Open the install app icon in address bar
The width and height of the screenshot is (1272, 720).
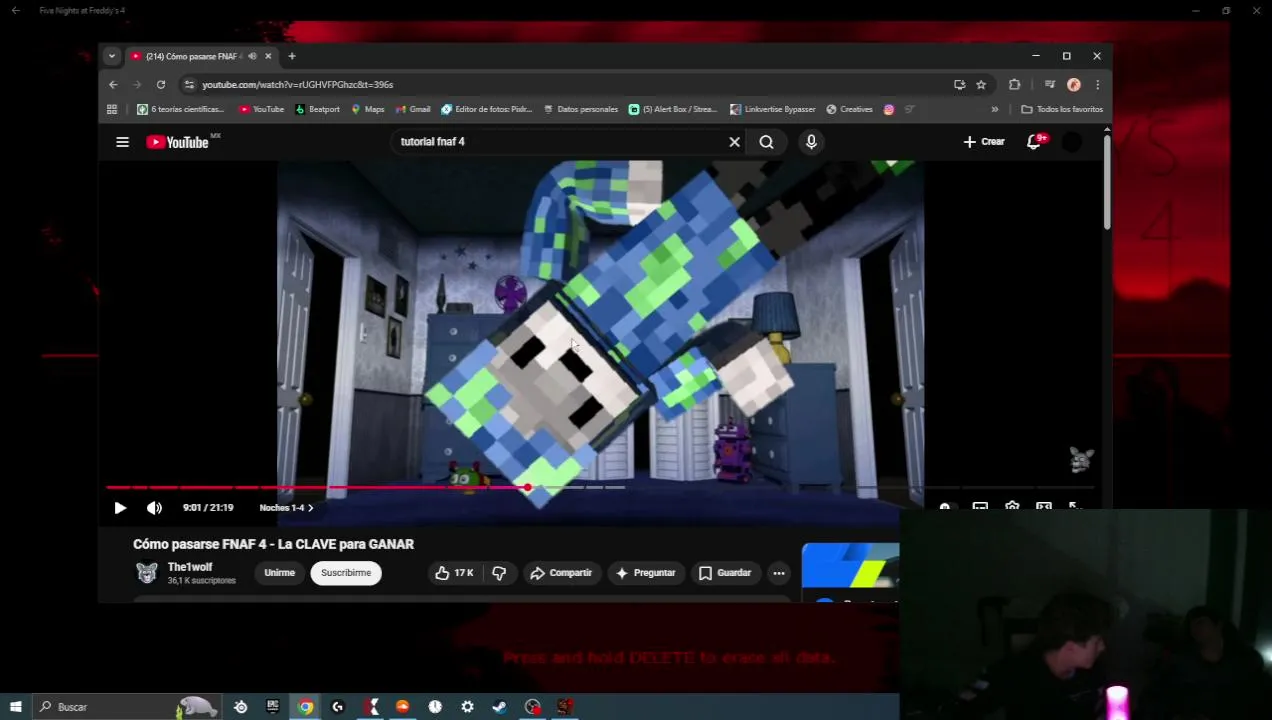click(959, 85)
